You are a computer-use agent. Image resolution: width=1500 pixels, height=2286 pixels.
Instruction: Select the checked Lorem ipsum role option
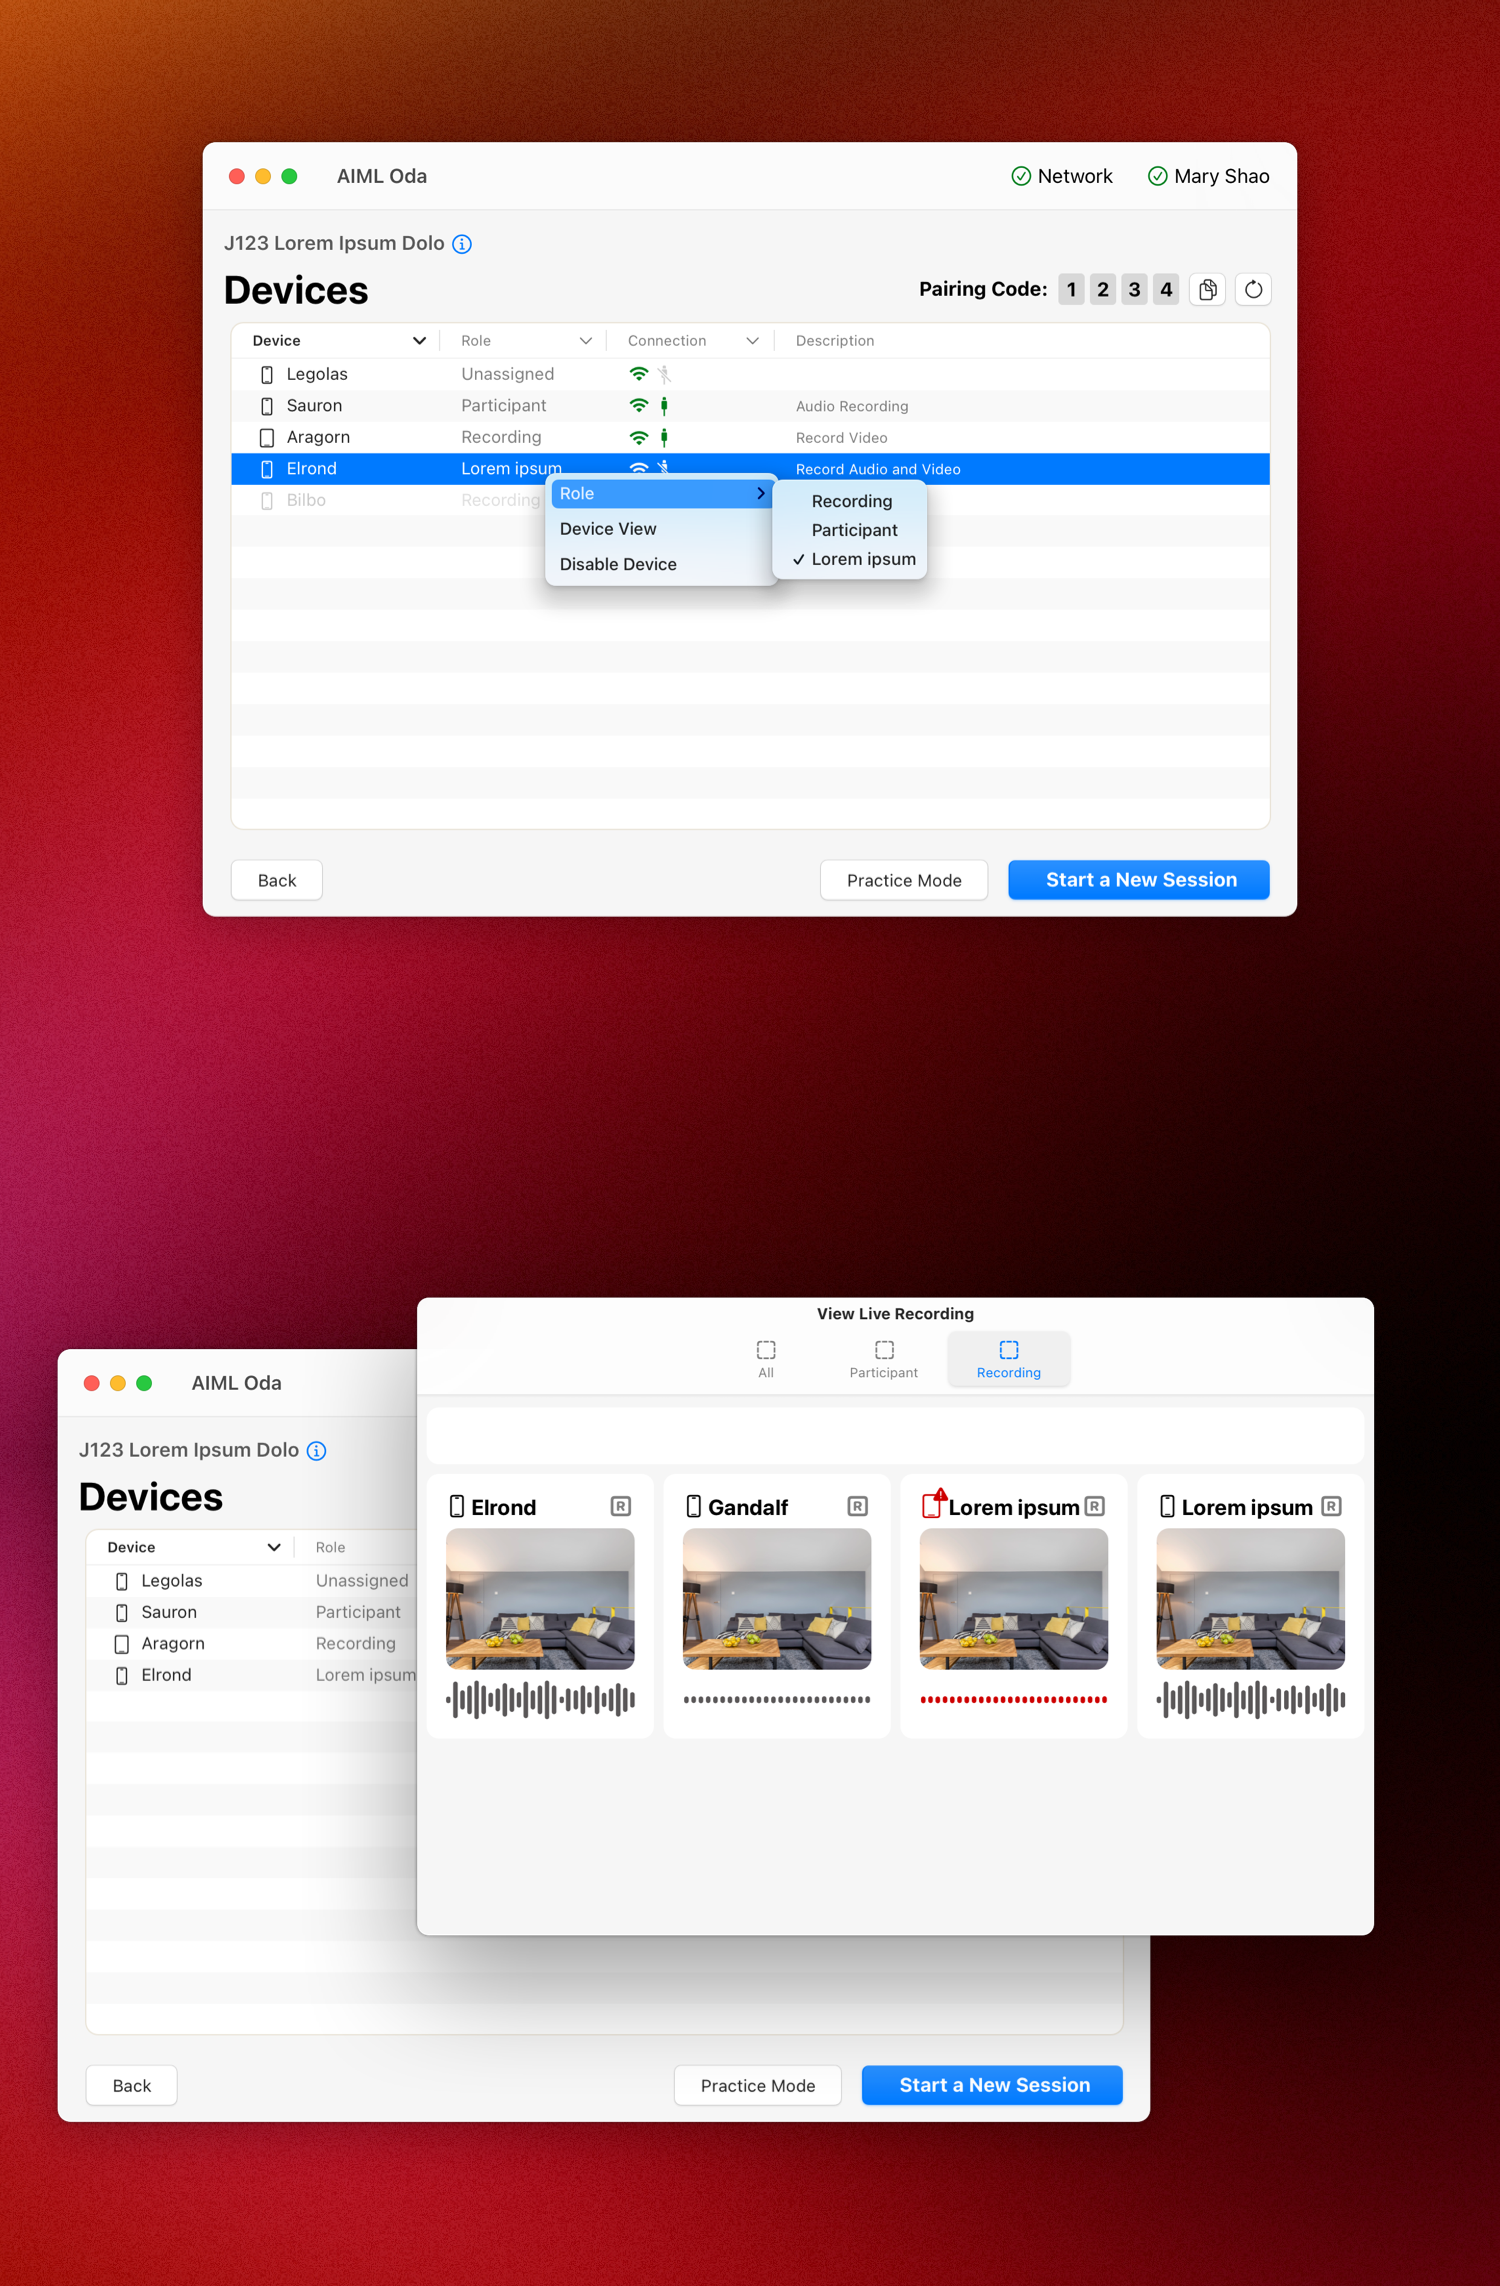(x=862, y=559)
